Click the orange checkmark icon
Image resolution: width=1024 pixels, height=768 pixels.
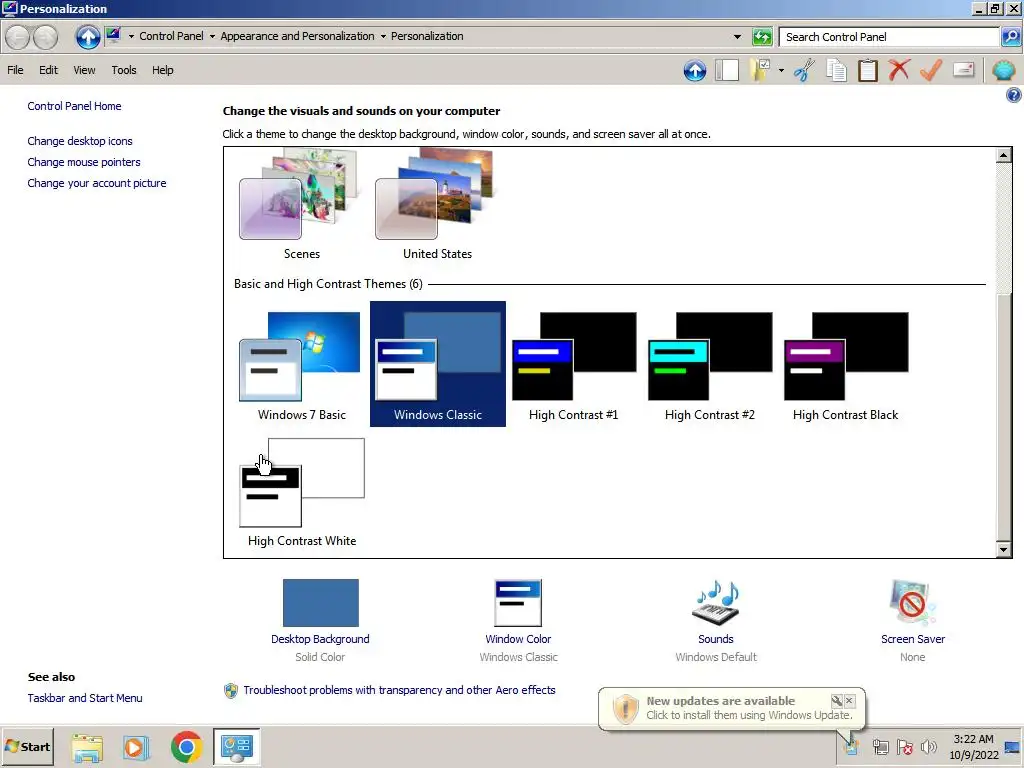click(931, 70)
